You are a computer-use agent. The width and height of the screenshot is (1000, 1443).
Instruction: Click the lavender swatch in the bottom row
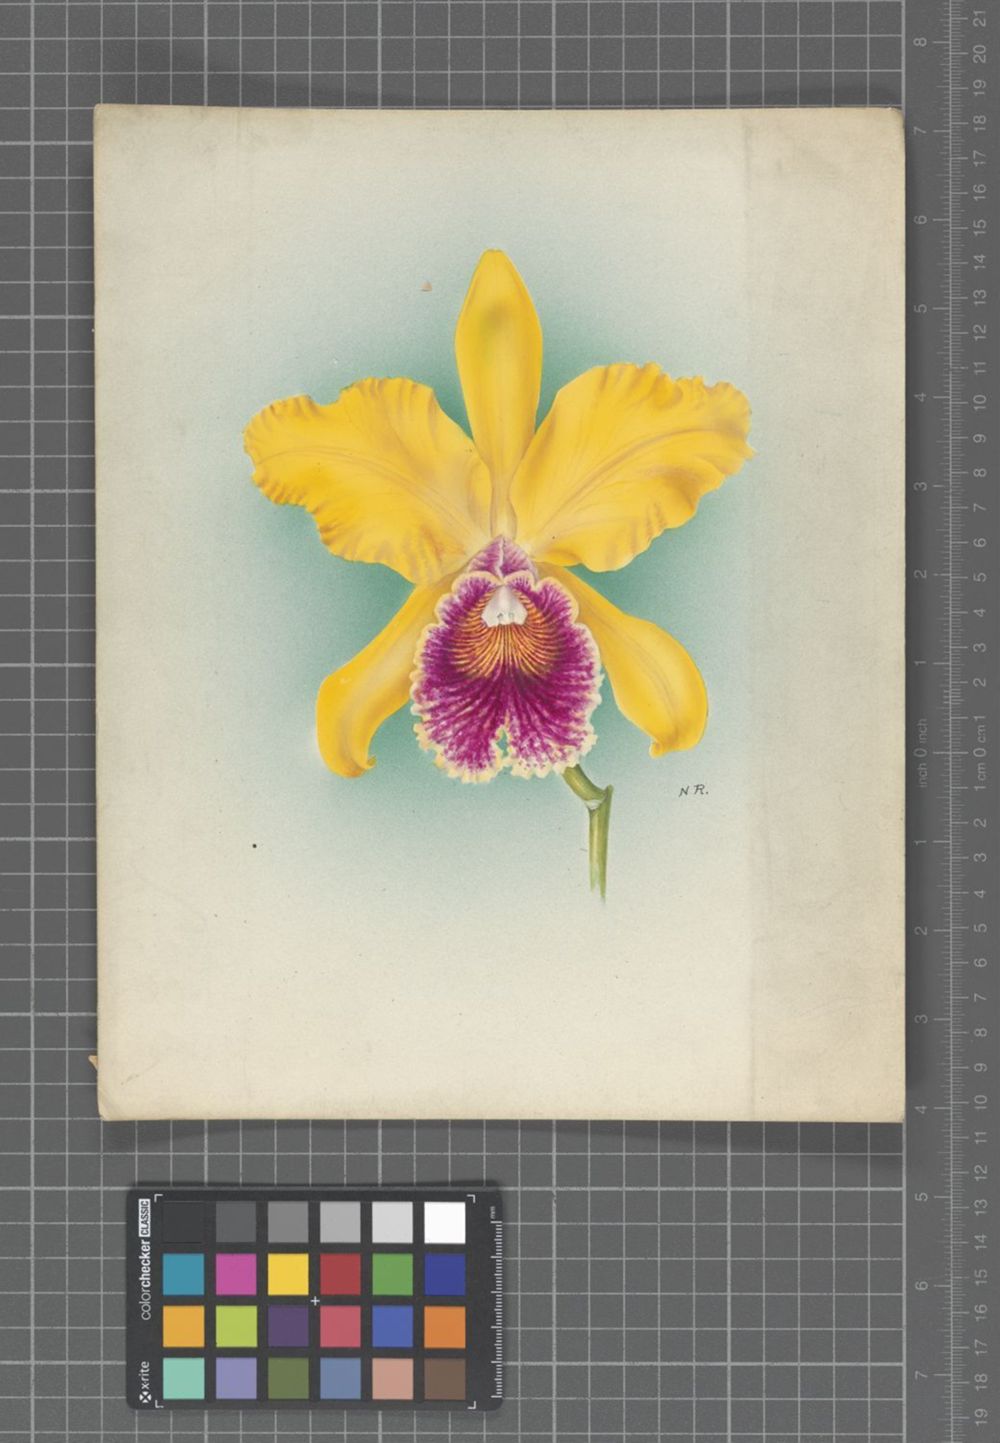point(235,1378)
